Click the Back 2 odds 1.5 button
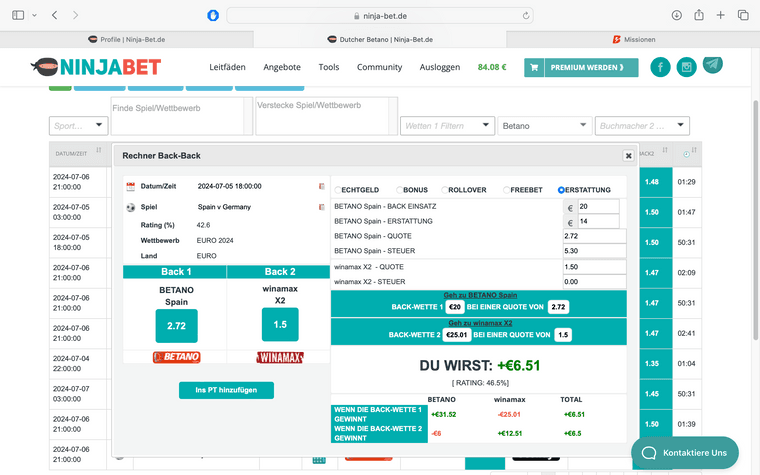The image size is (760, 475). pyautogui.click(x=280, y=324)
